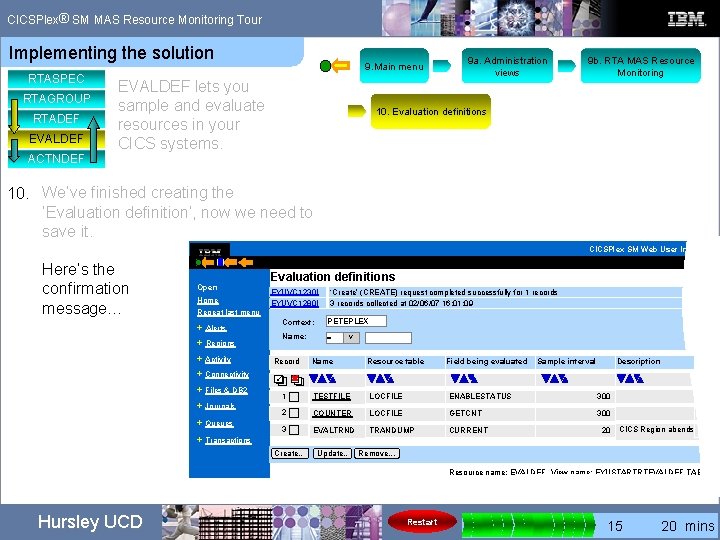Open the COUNTER definition link

coord(332,413)
